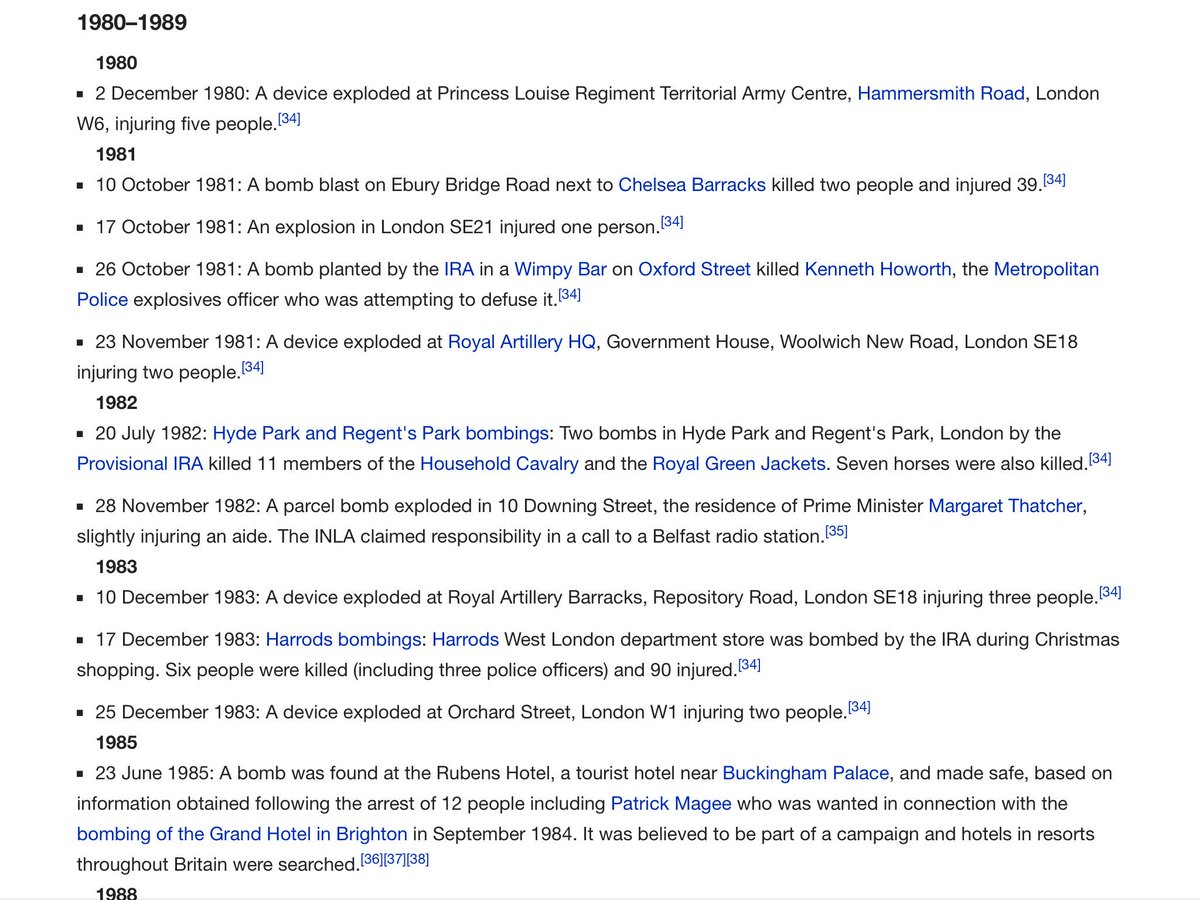Image resolution: width=1200 pixels, height=900 pixels.
Task: Open the Chelsea Barracks link
Action: 692,184
